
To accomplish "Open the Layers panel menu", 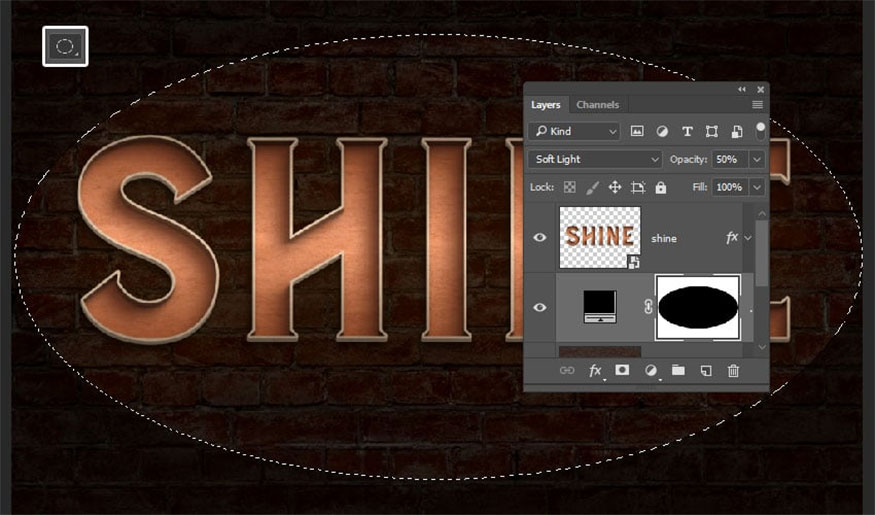I will click(x=757, y=105).
